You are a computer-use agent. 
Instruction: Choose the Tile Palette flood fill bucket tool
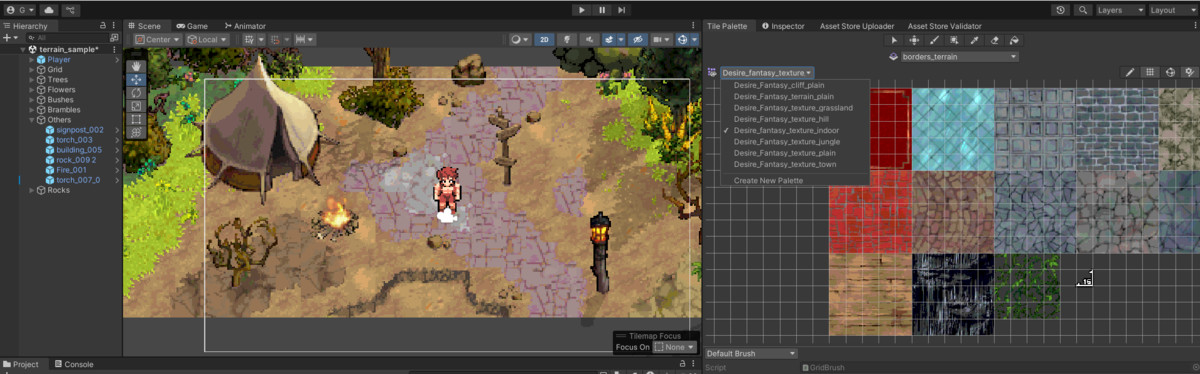(x=1014, y=40)
